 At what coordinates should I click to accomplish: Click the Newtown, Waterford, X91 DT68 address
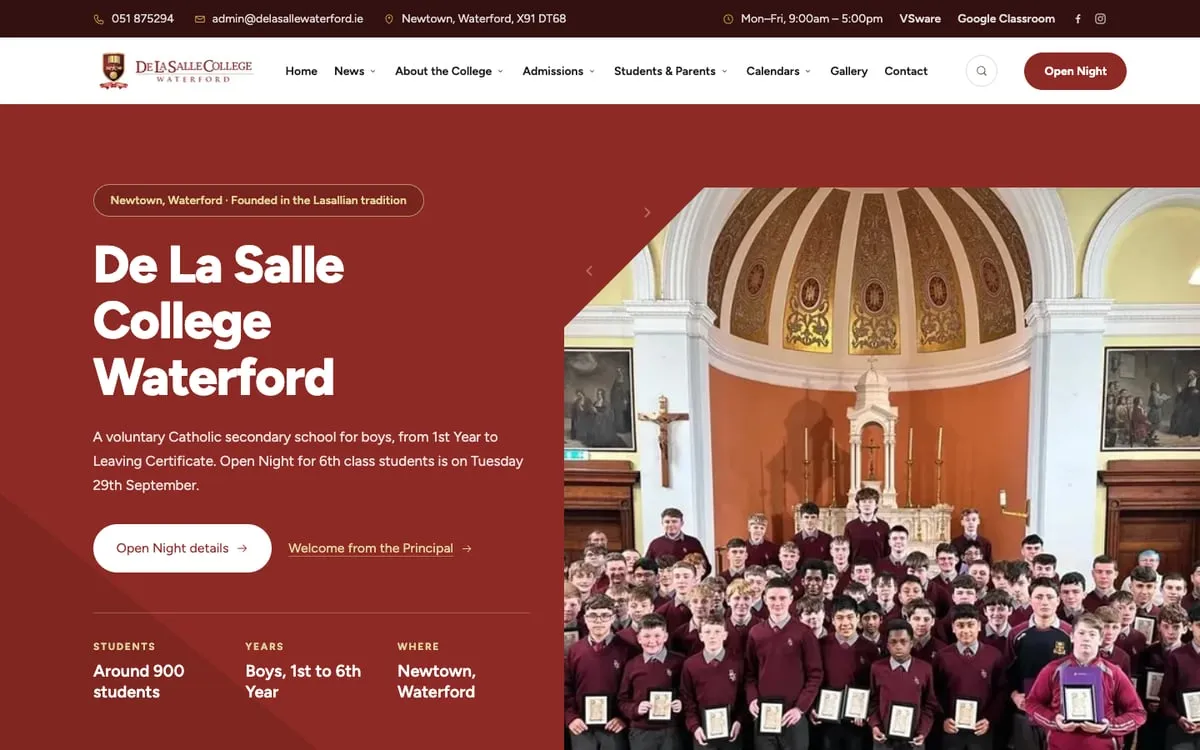tap(484, 19)
